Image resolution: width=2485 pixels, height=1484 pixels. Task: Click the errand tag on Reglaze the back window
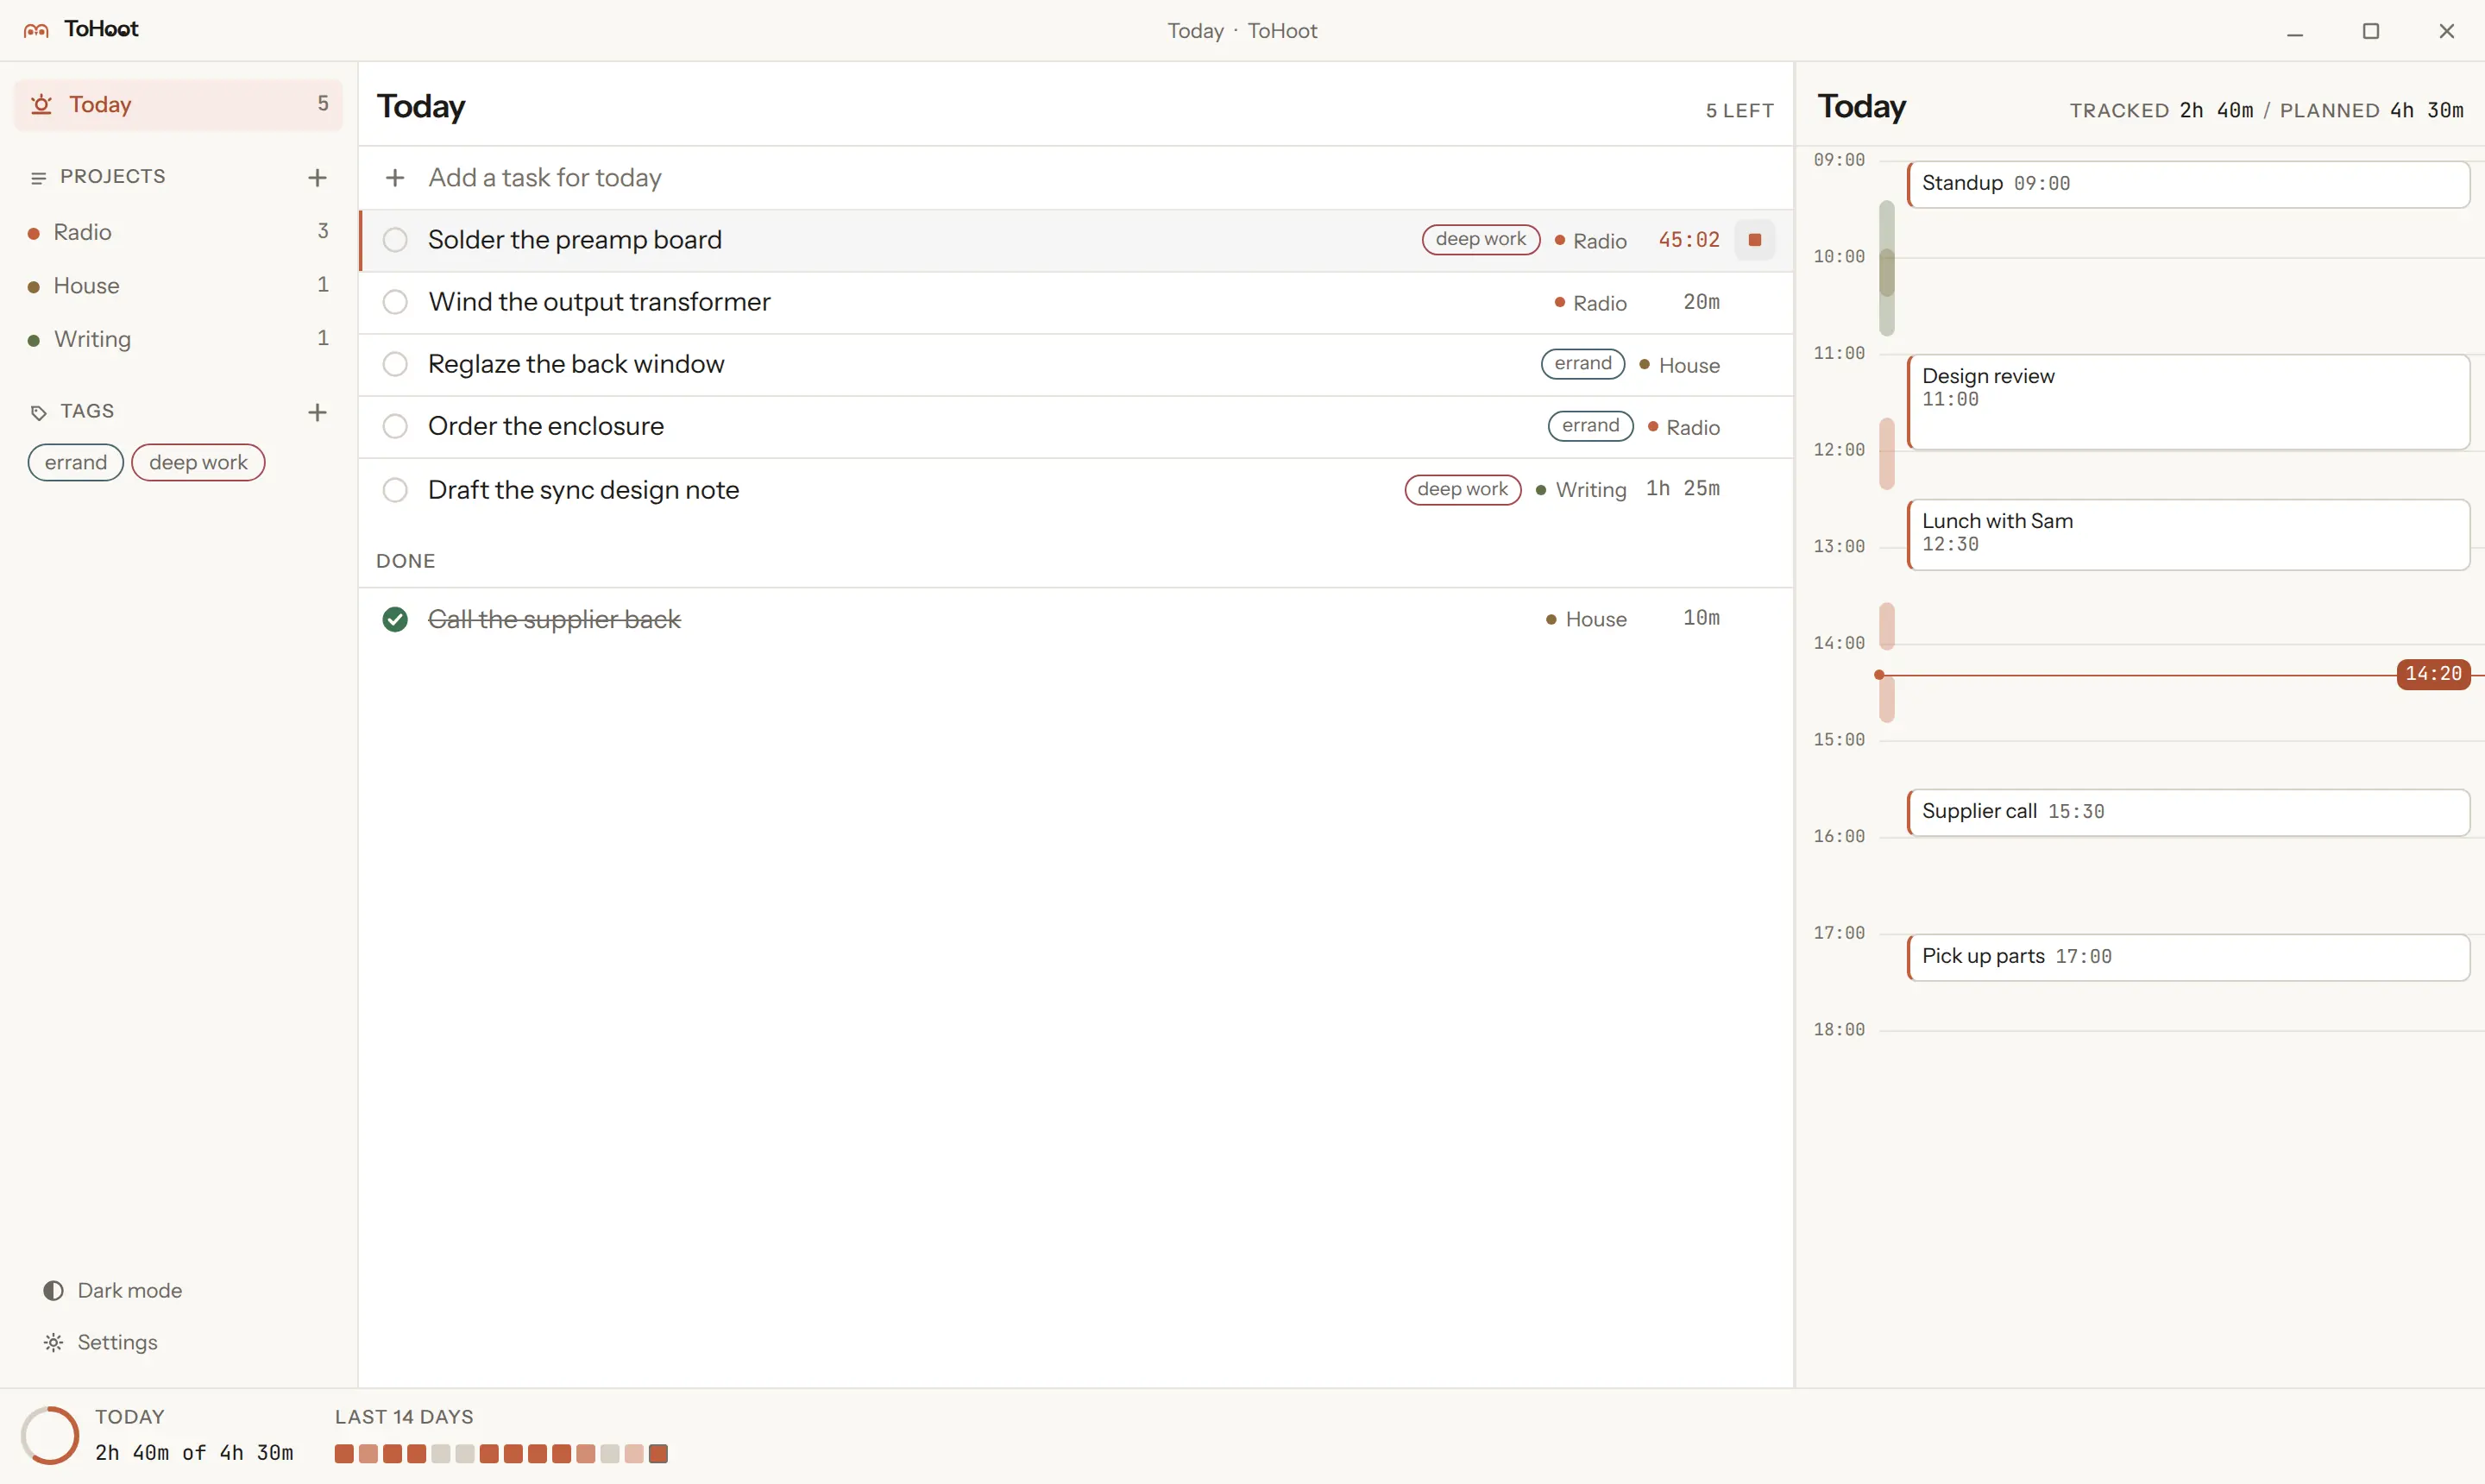click(x=1583, y=364)
